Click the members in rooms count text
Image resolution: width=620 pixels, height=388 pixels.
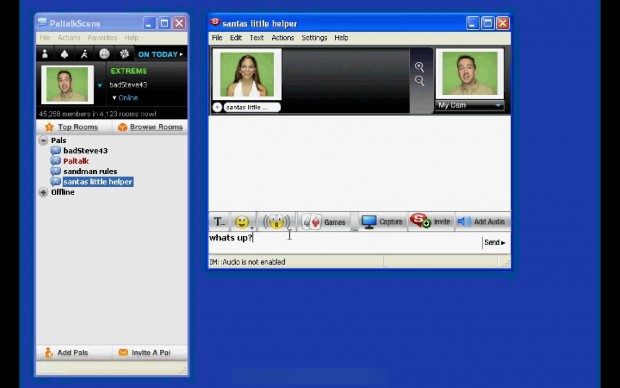tap(97, 114)
